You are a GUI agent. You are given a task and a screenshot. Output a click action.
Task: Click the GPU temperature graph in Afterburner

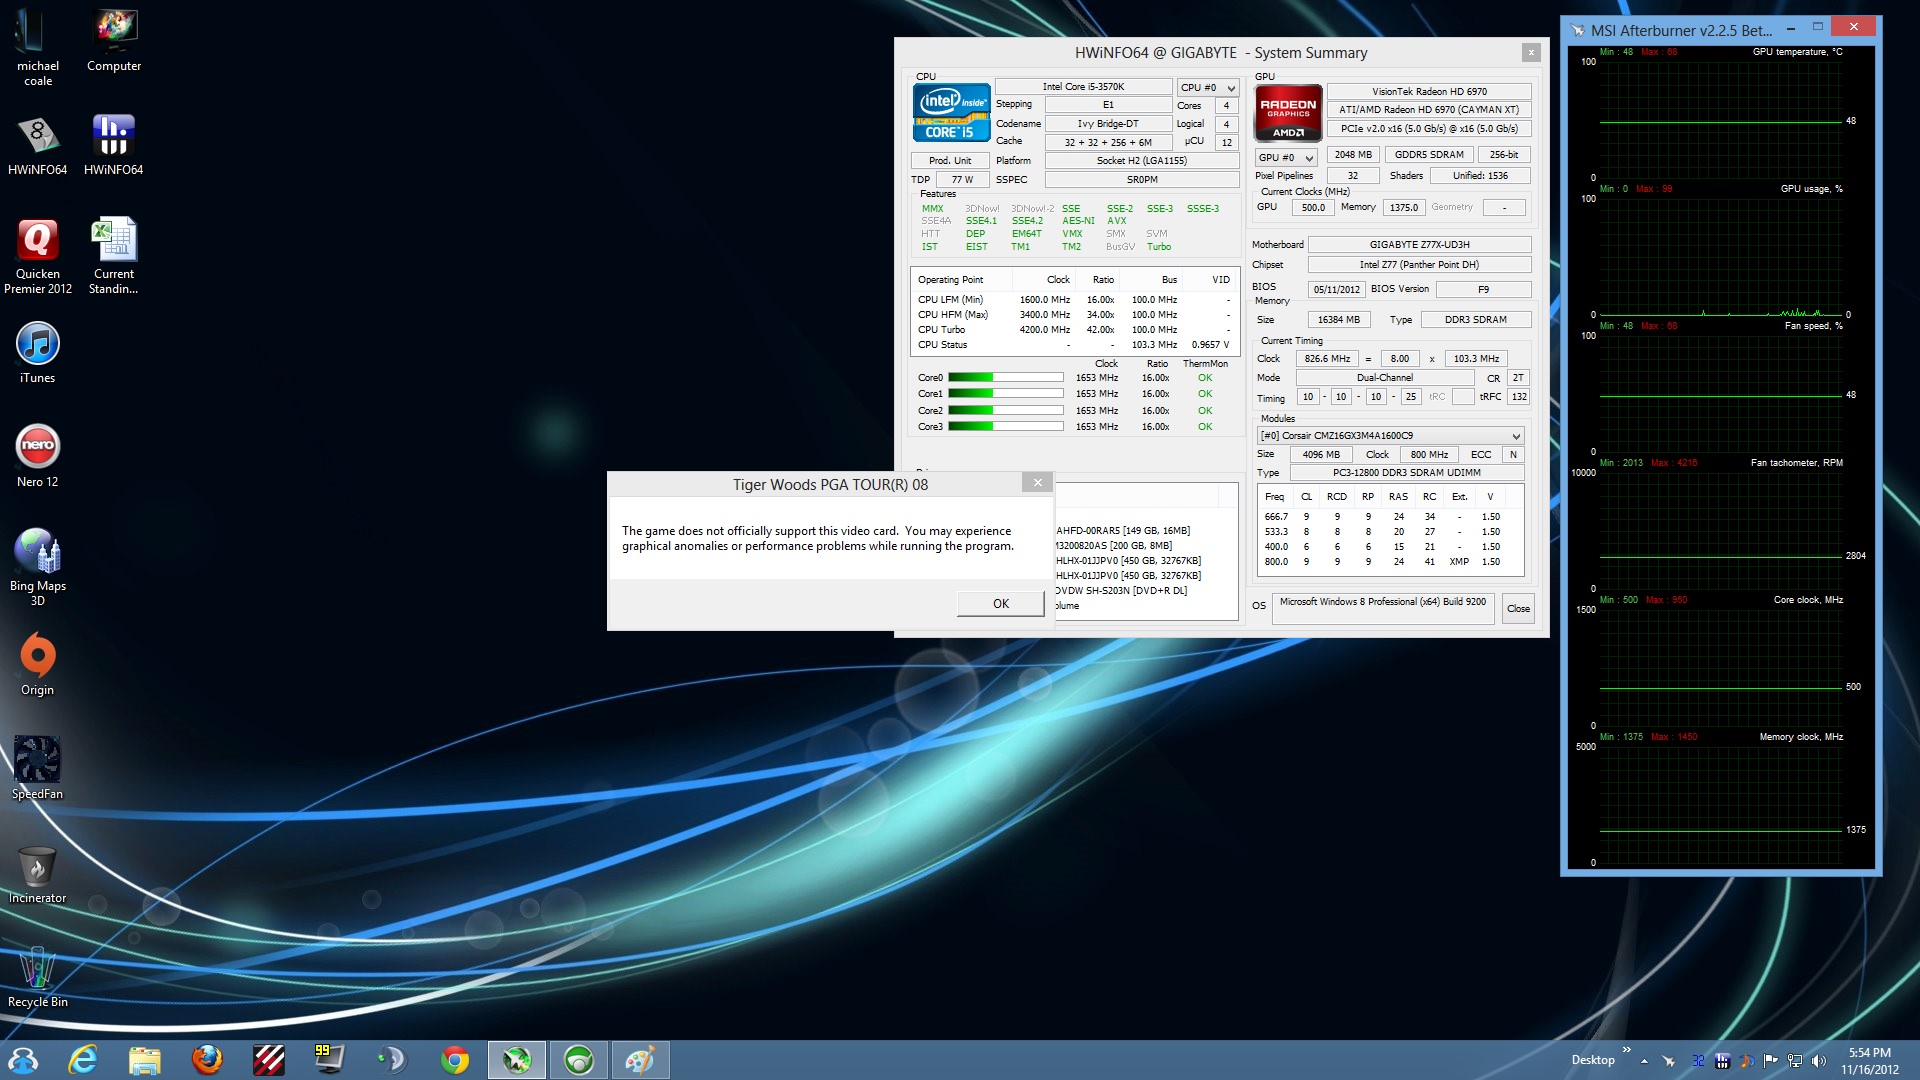pyautogui.click(x=1721, y=120)
